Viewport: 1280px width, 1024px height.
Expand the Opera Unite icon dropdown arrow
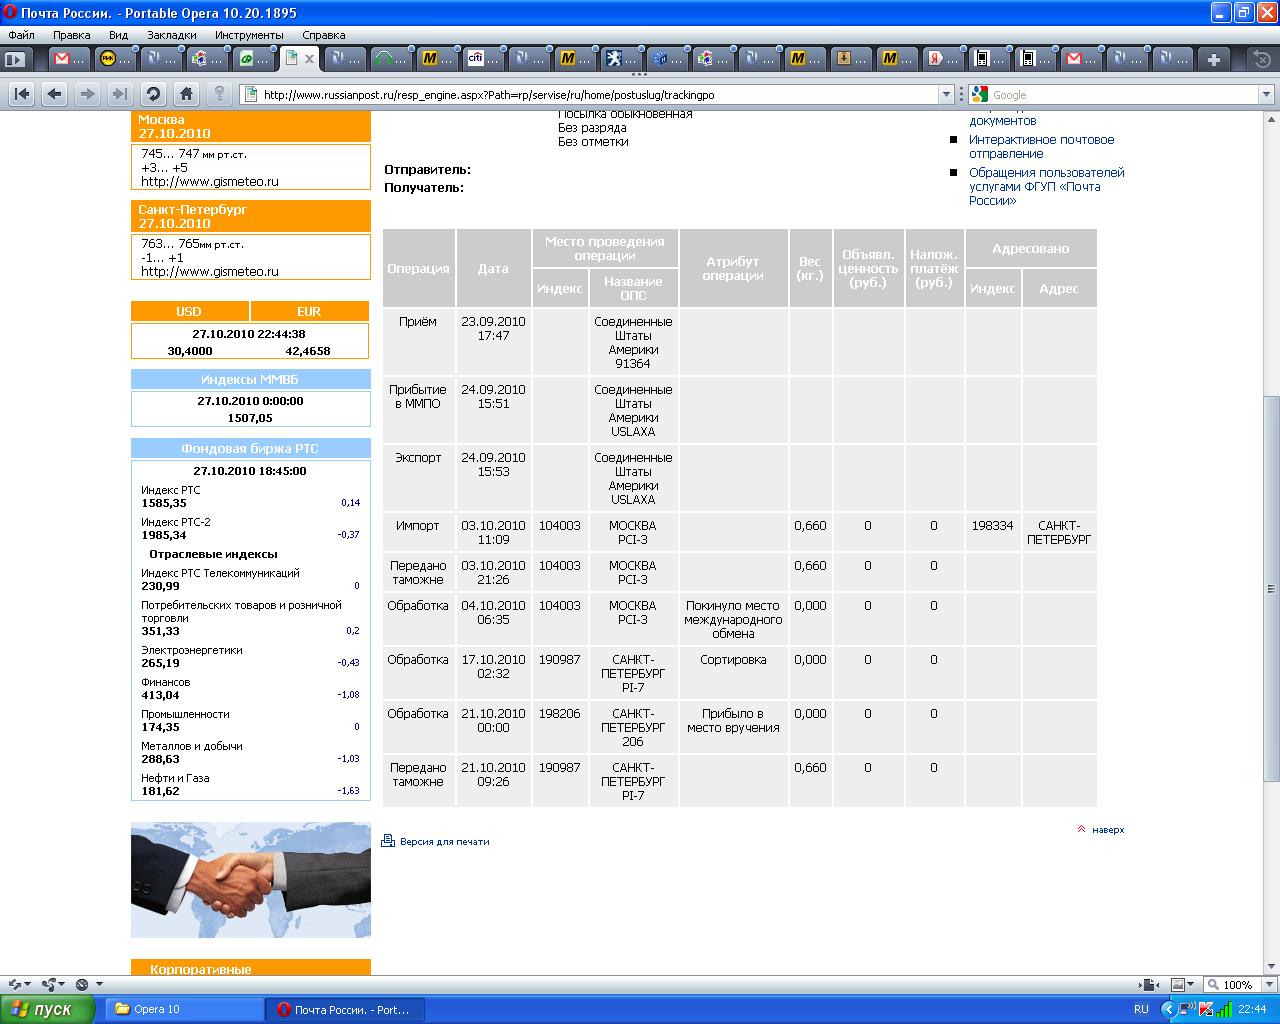click(x=63, y=985)
